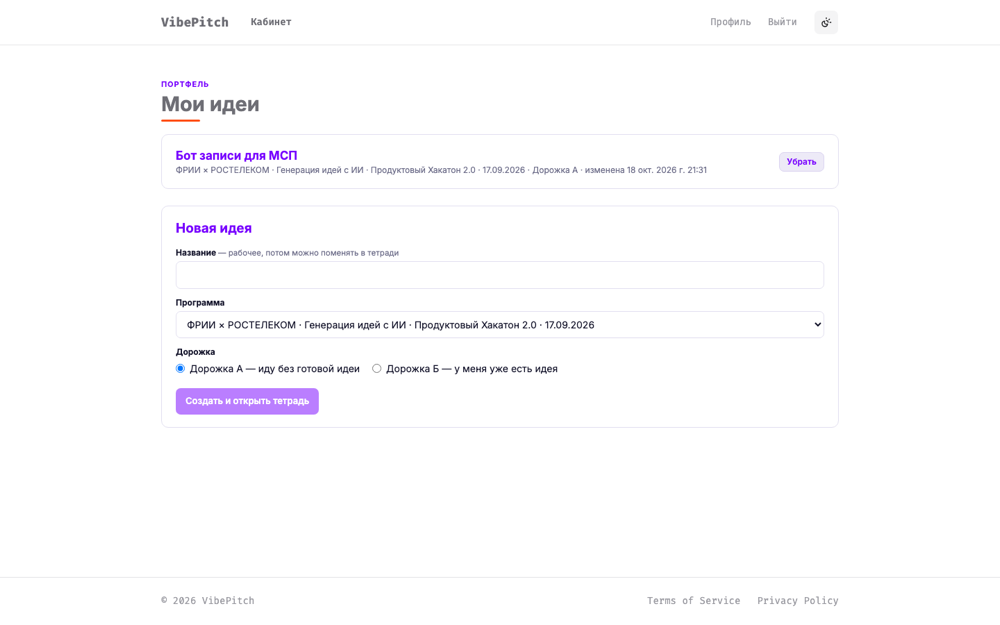The image size is (1000, 625).
Task: Click Выйти to log out
Action: [782, 22]
